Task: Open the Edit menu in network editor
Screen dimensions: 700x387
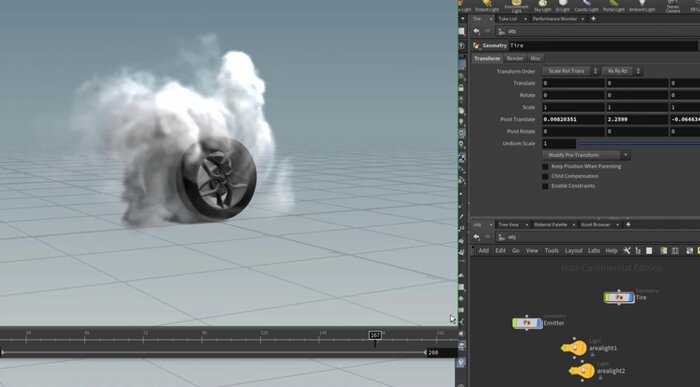Action: point(500,251)
